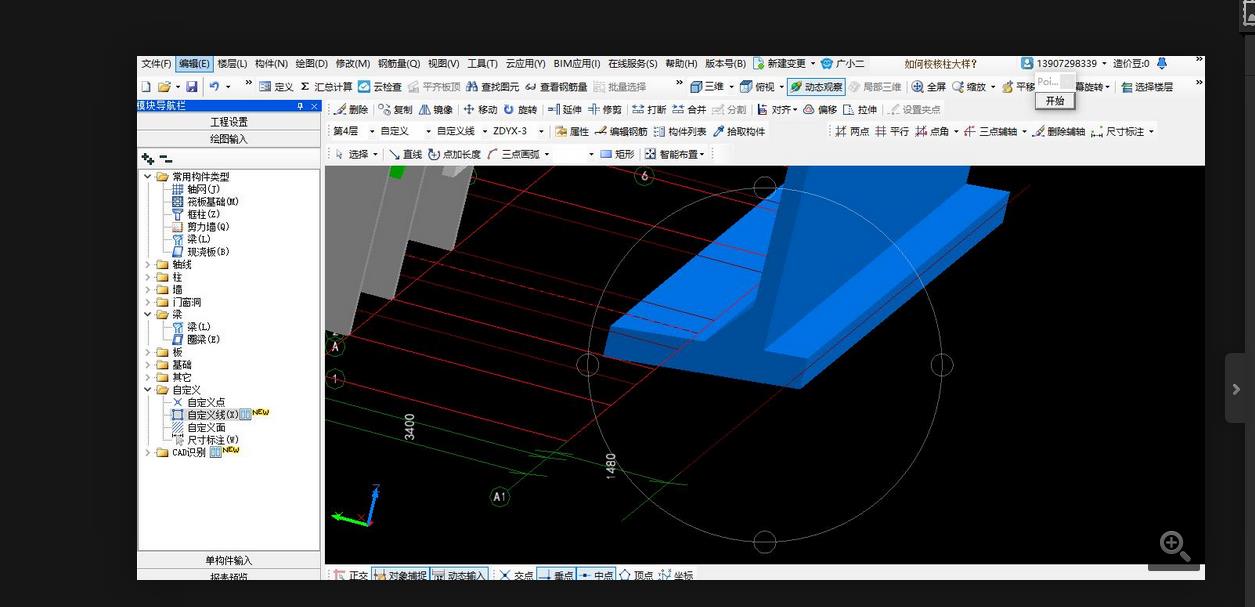Click the 云检查 cloud check tool
This screenshot has height=607, width=1255.
[380, 87]
